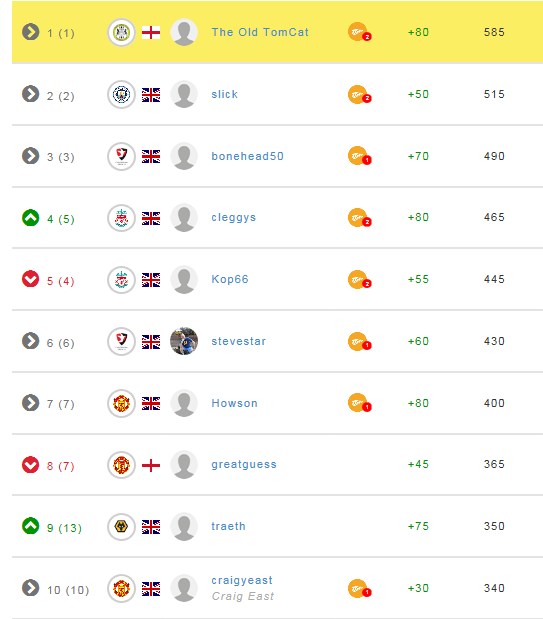Screen dimensions: 543x619
Task: Click the red down arrow at rank 8
Action: pos(30,465)
